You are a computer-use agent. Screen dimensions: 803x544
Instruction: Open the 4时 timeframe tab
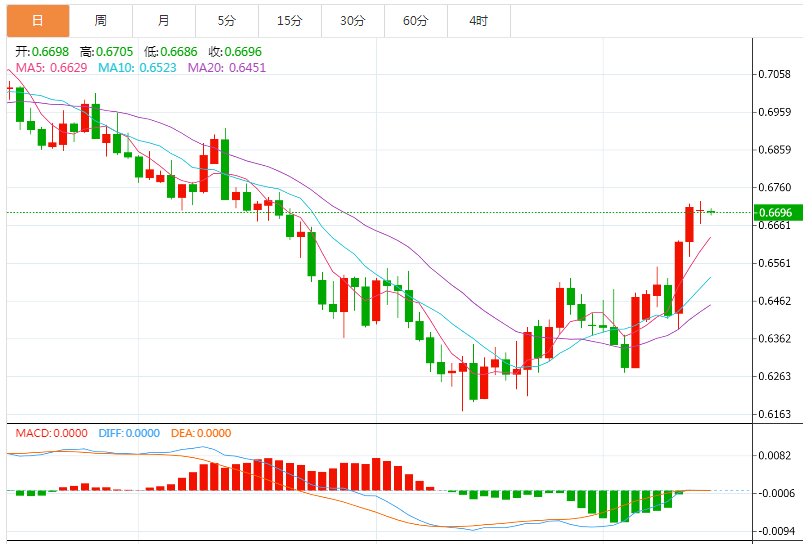[x=479, y=21]
